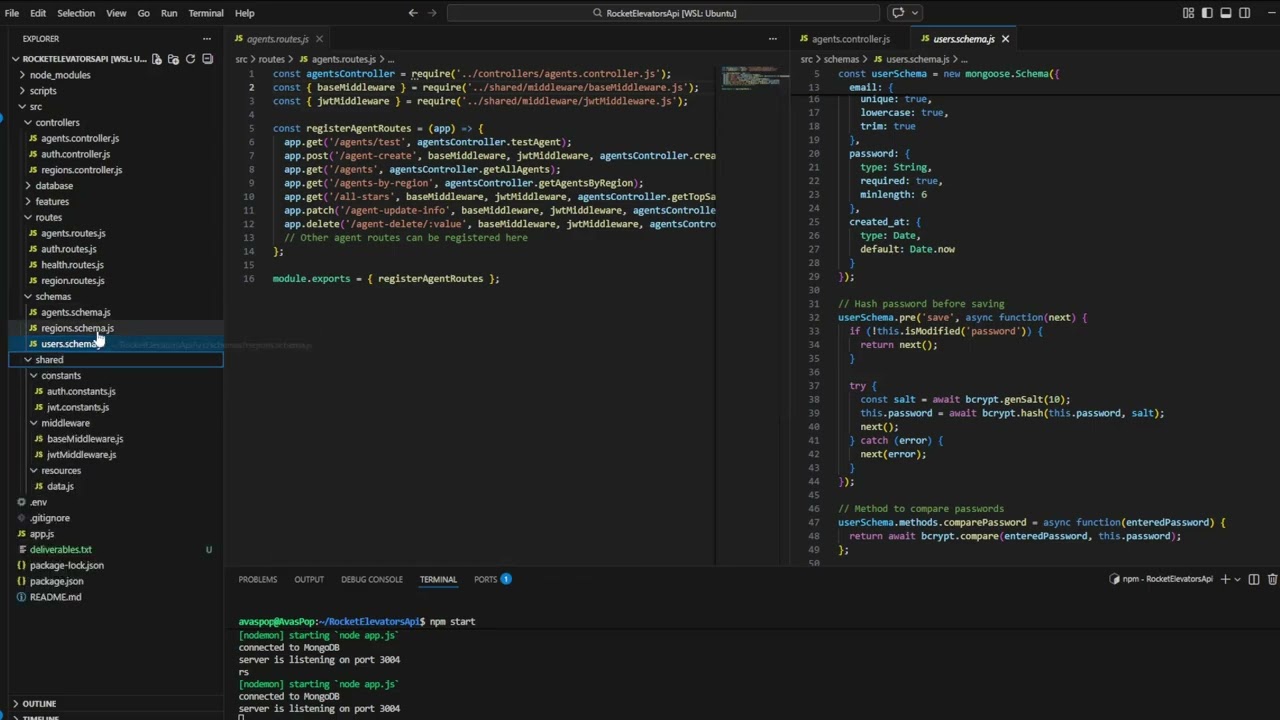
Task: Open the launch profile dropdown beside plus
Action: [1238, 579]
